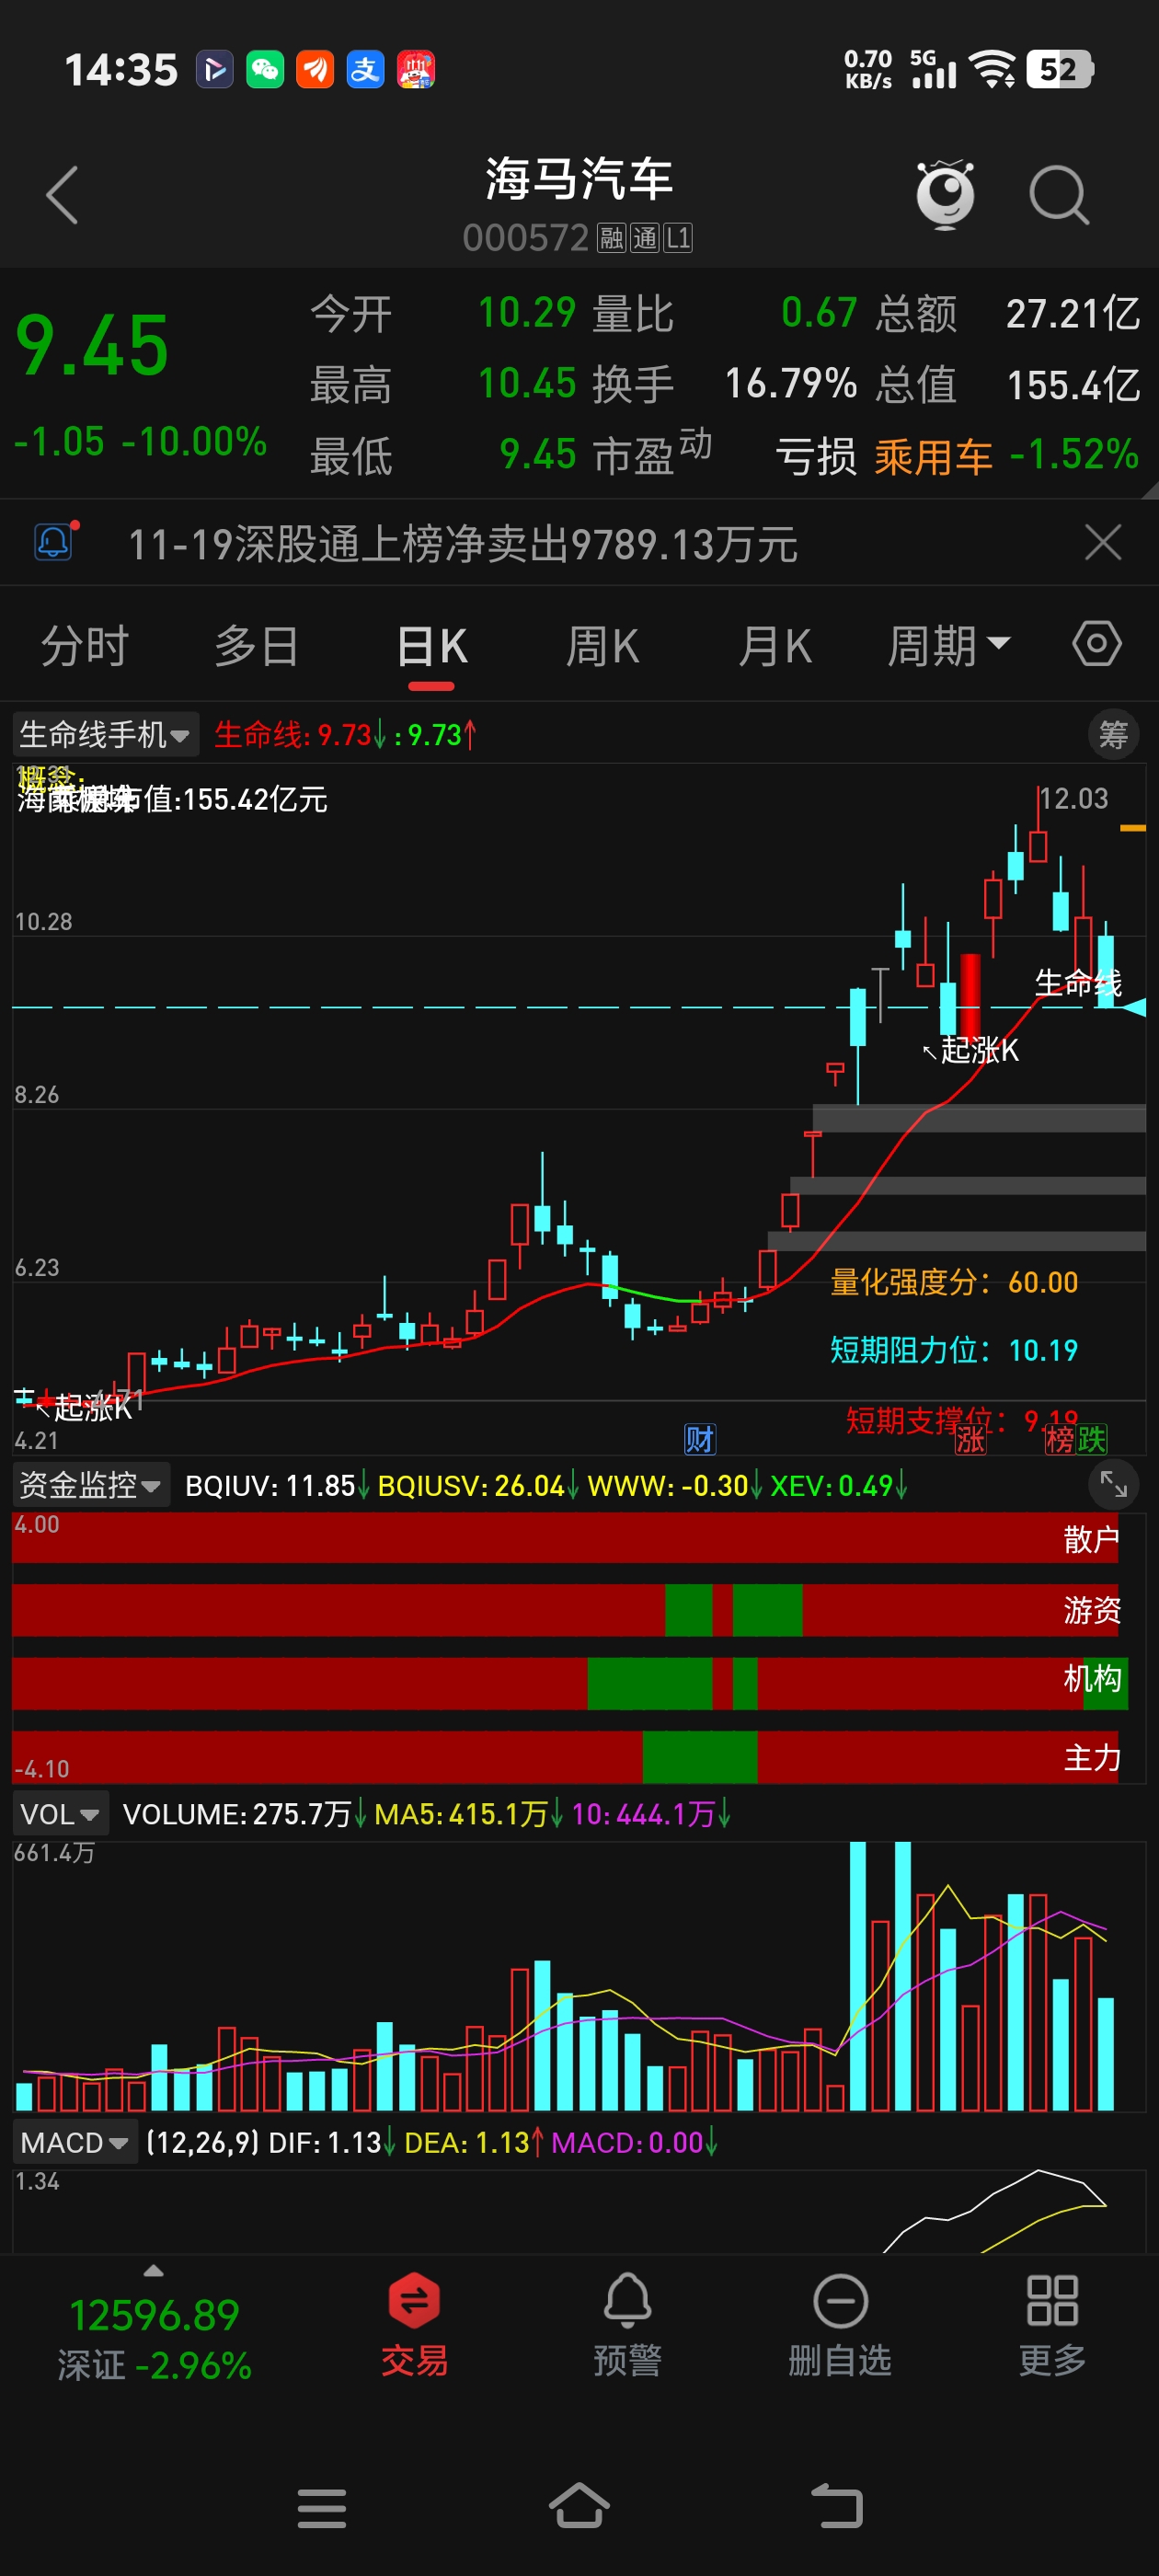Image resolution: width=1159 pixels, height=2576 pixels.
Task: Open 生命线手机 indicator dropdown
Action: point(105,735)
